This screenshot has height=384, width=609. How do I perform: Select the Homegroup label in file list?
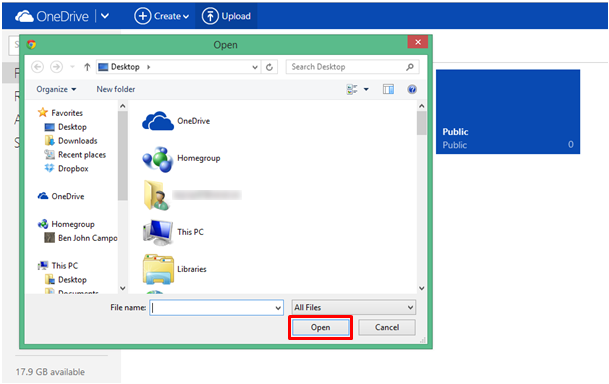point(198,158)
